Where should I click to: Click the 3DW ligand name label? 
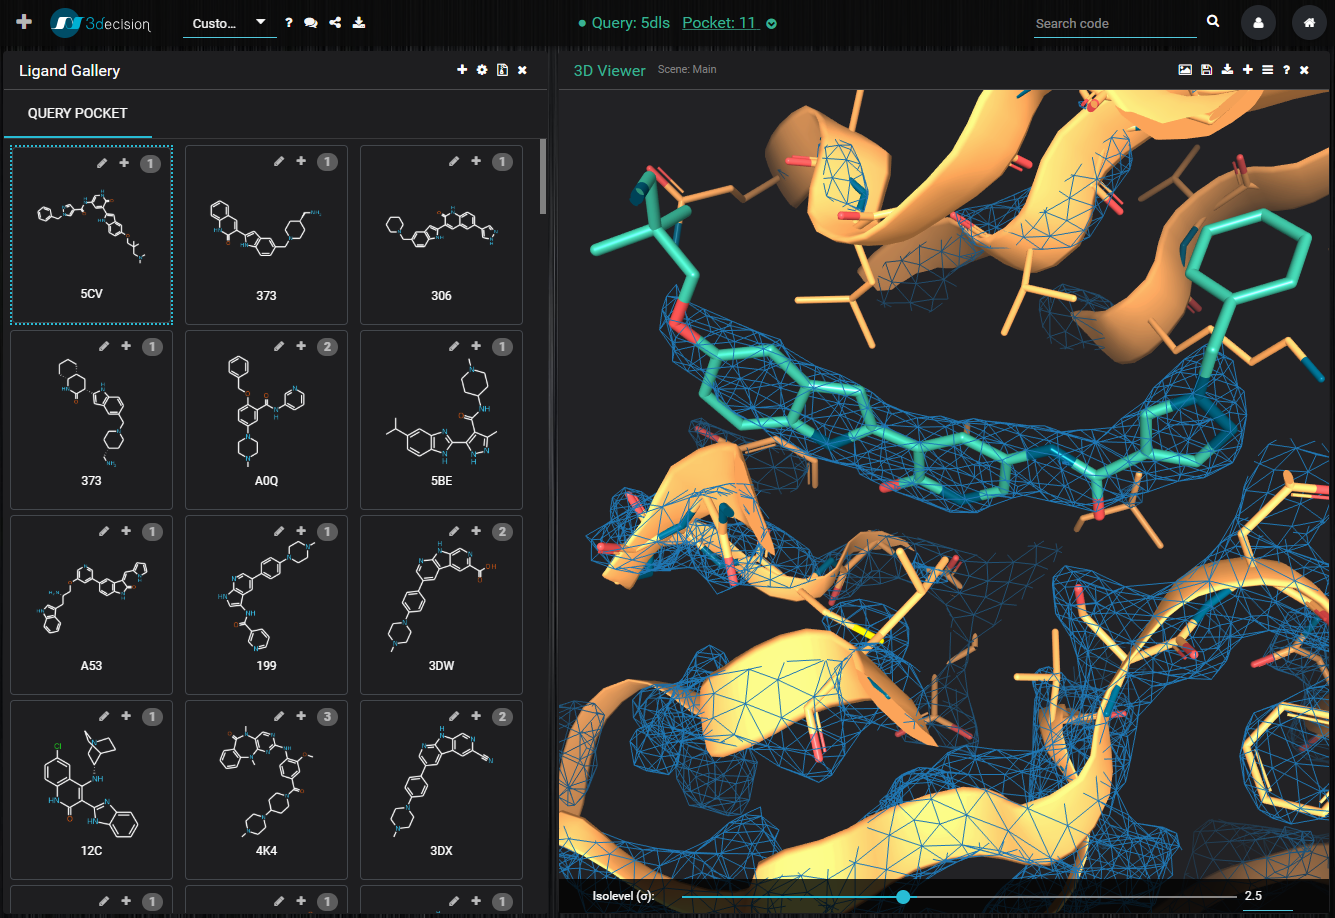[x=441, y=665]
